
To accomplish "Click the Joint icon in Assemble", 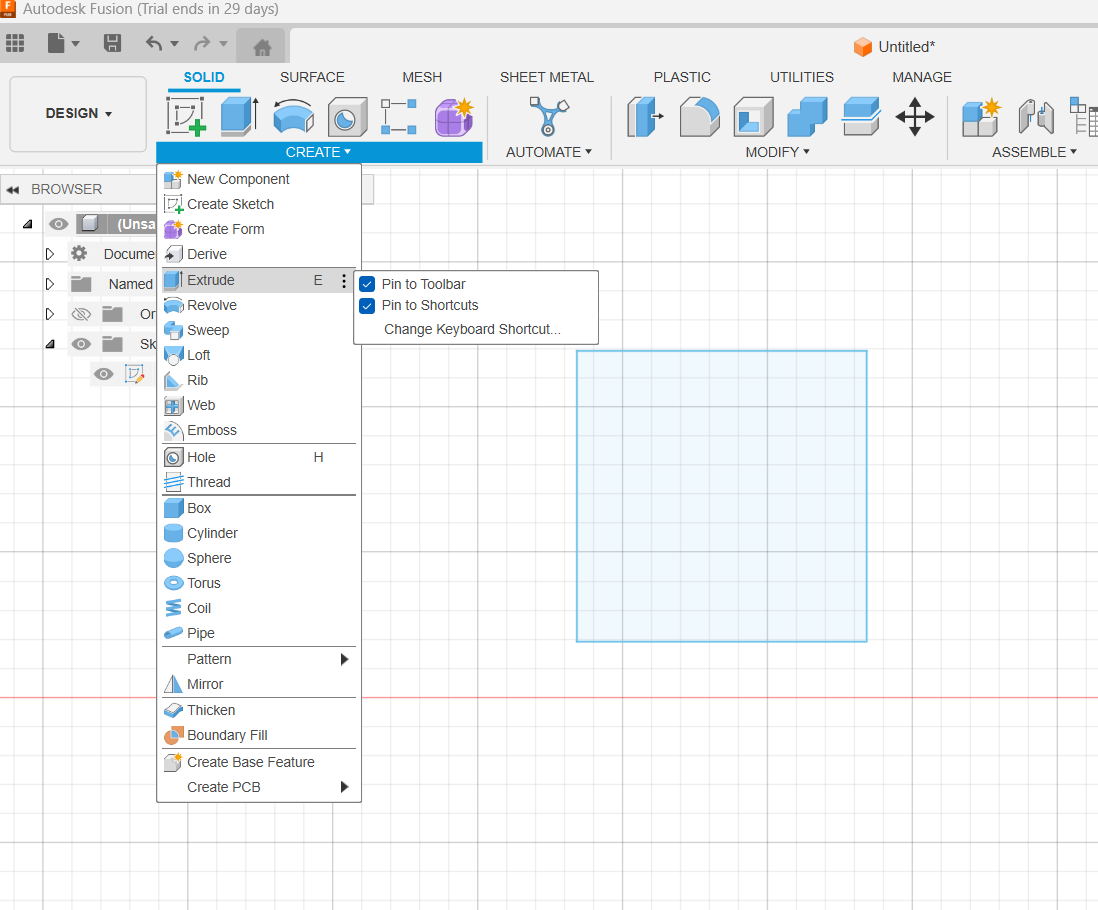I will click(1036, 116).
